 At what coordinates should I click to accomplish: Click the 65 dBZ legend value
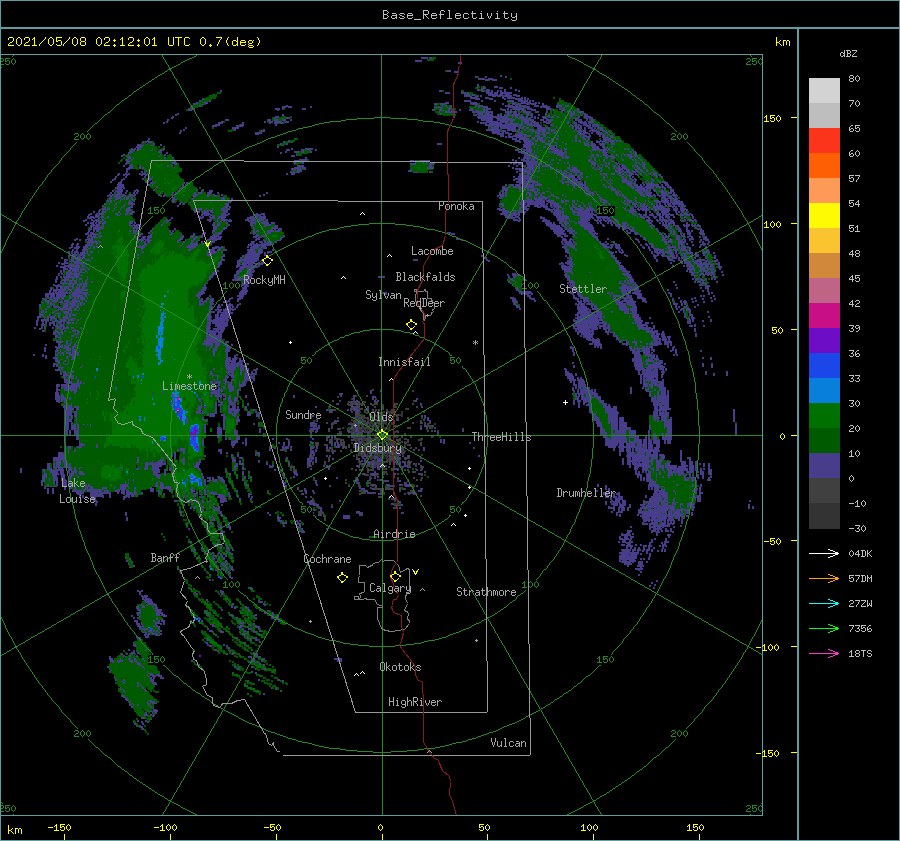(854, 129)
